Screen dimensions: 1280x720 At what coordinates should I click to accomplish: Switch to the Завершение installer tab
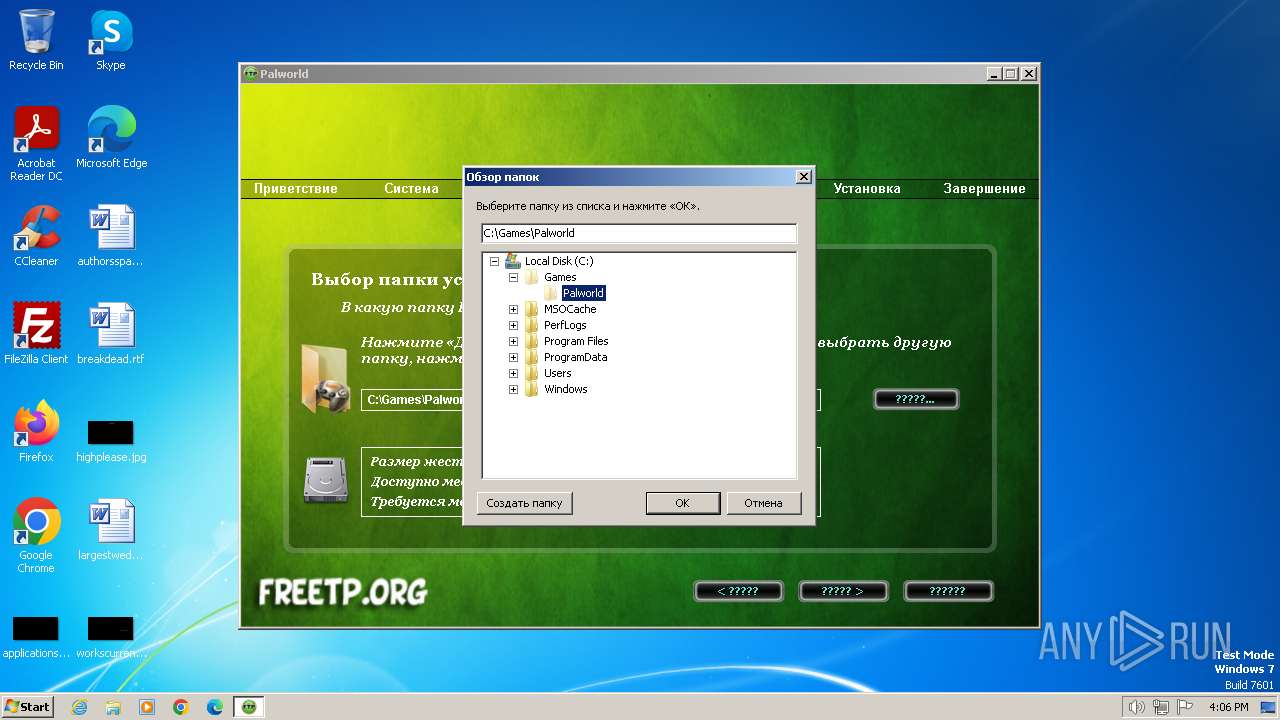click(x=984, y=188)
